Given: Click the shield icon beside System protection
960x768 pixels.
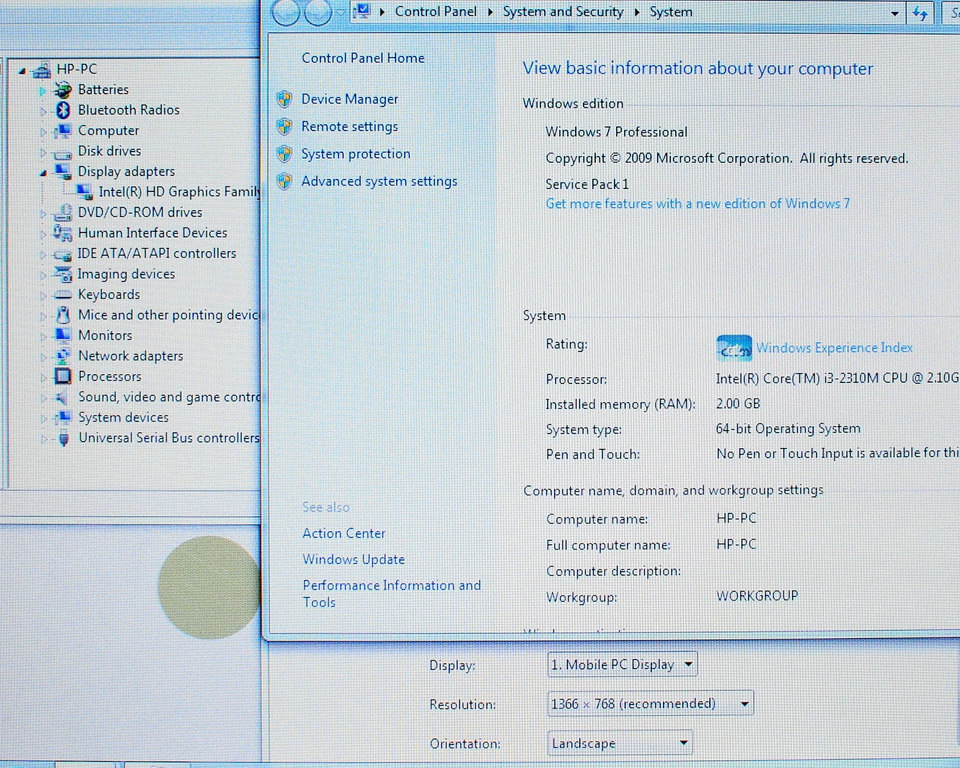Looking at the screenshot, I should coord(284,154).
